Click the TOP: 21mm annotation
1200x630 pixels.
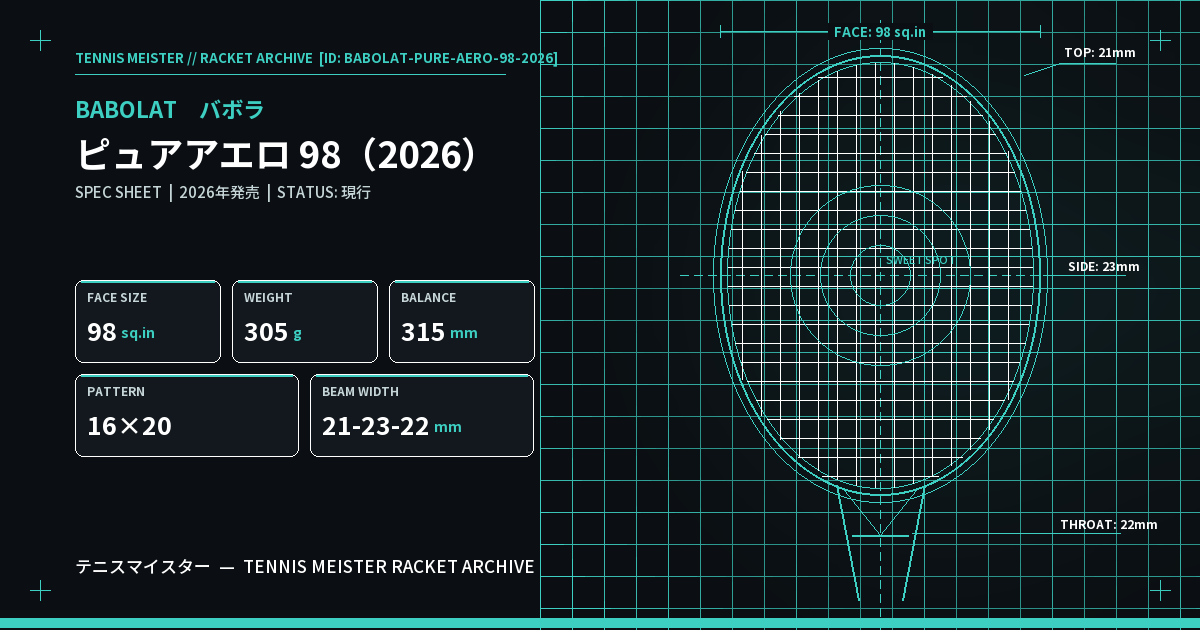point(1099,53)
